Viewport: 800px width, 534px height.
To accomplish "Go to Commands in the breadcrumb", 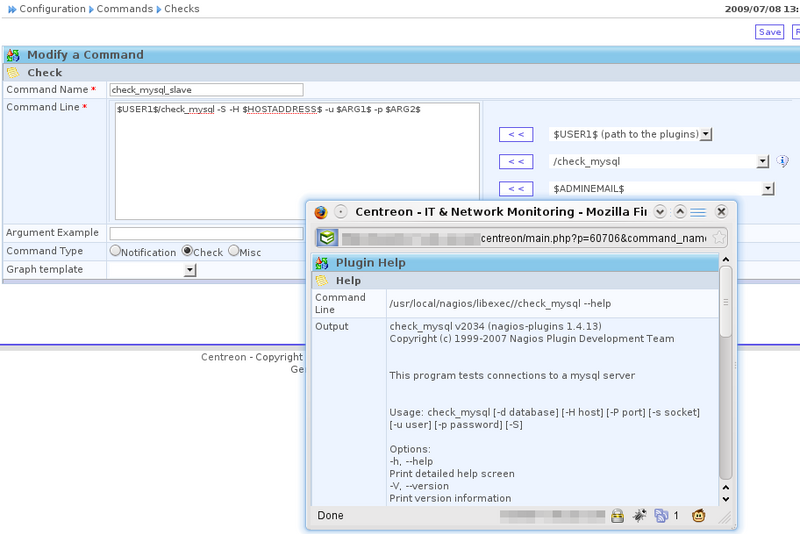I will point(124,9).
